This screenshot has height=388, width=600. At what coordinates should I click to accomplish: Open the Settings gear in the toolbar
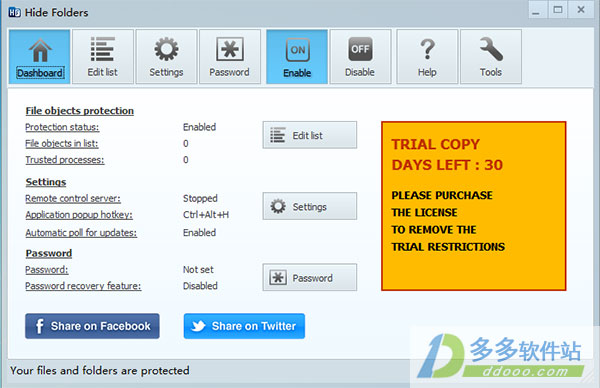166,57
